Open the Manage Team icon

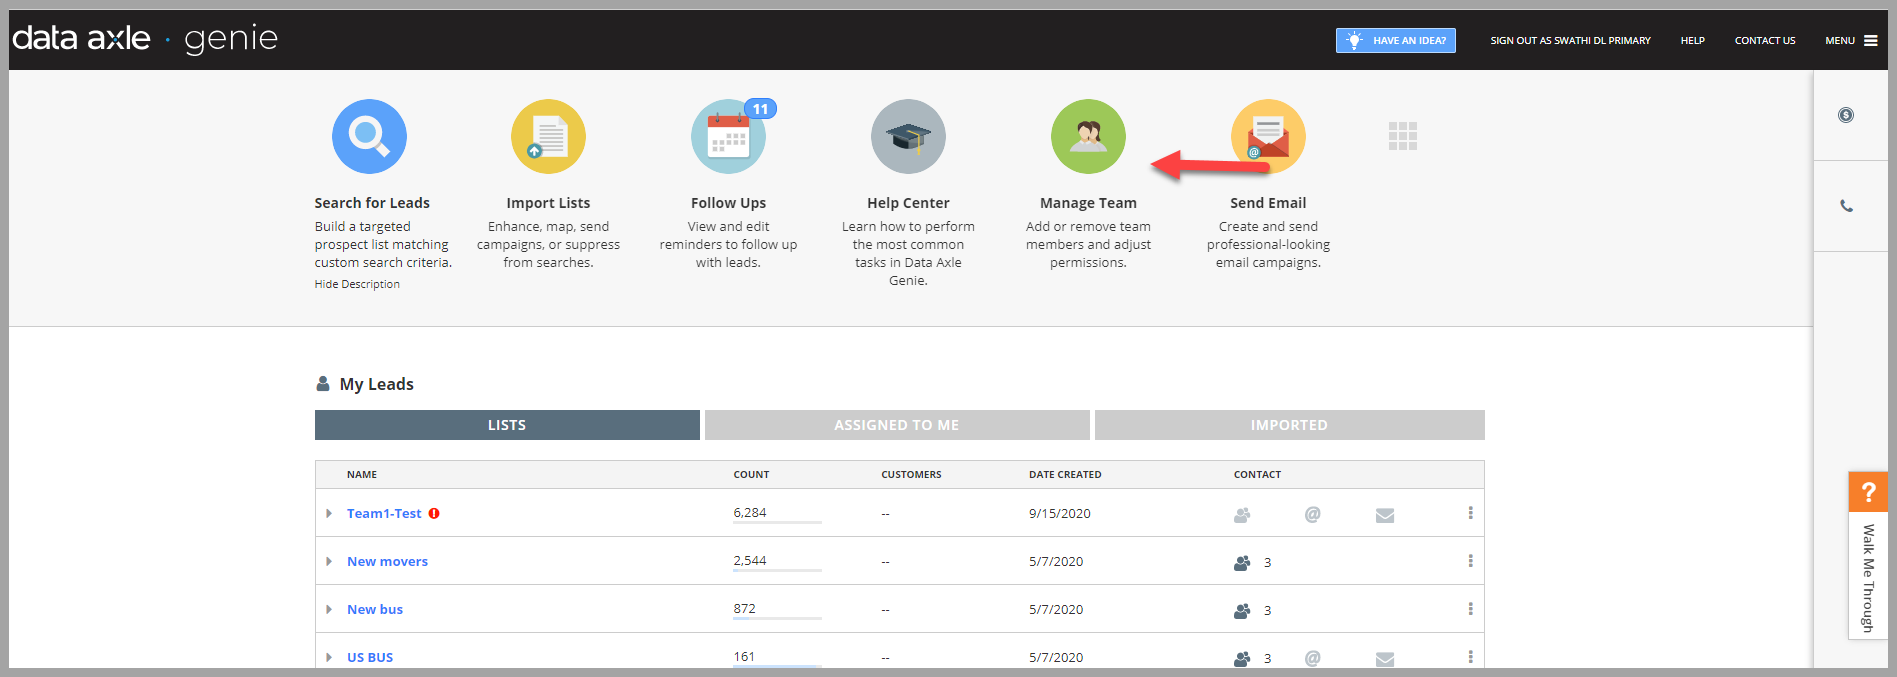[1088, 137]
